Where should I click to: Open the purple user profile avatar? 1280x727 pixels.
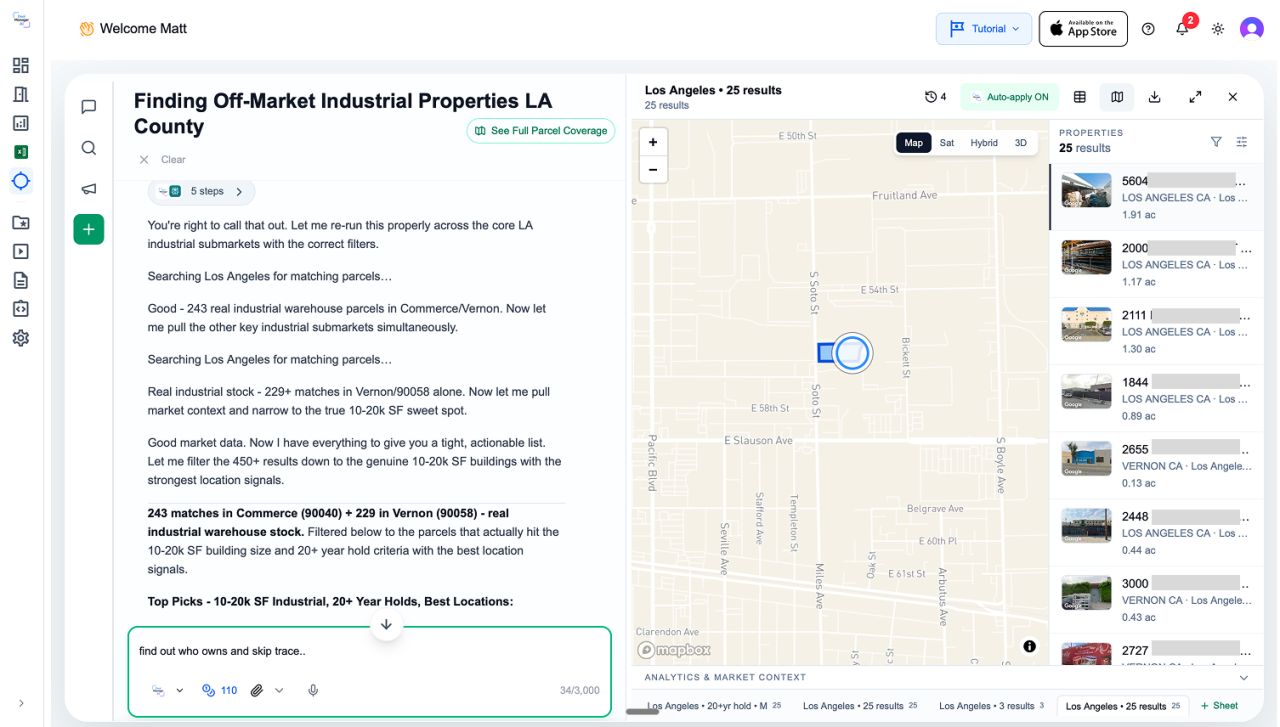tap(1252, 29)
